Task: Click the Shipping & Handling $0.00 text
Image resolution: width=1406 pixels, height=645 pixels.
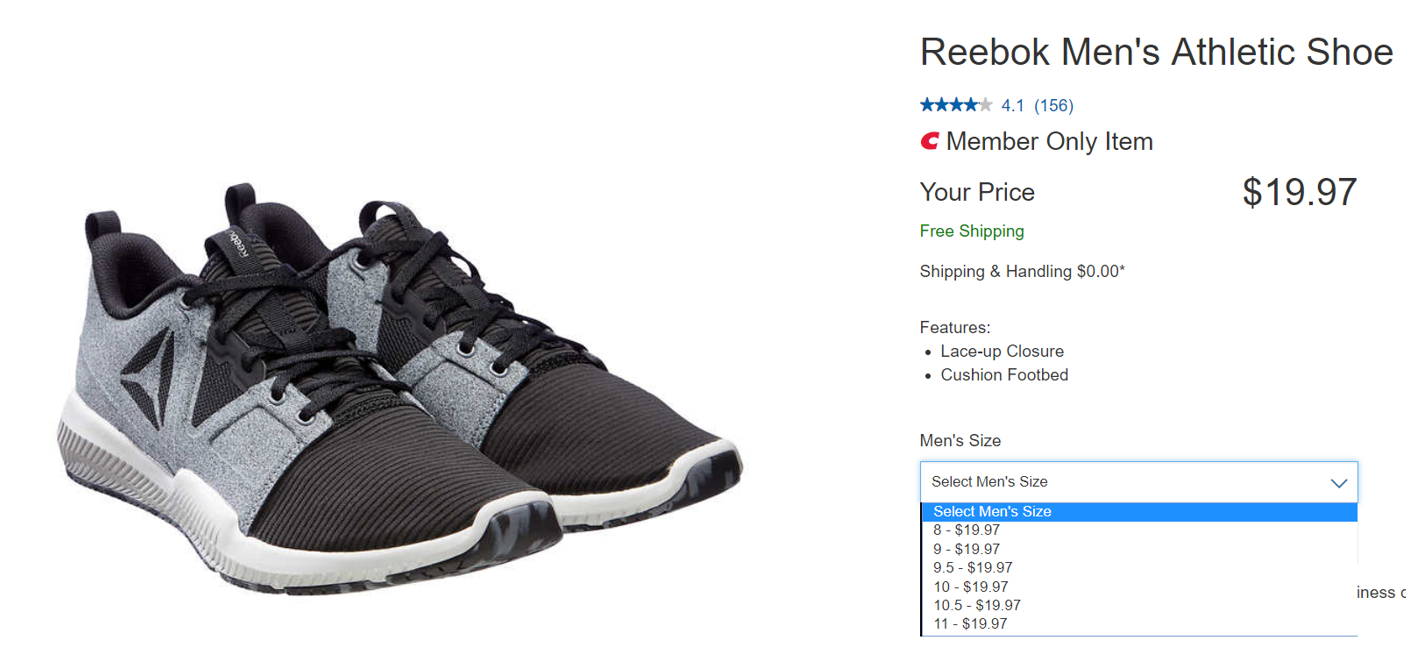Action: click(1022, 271)
